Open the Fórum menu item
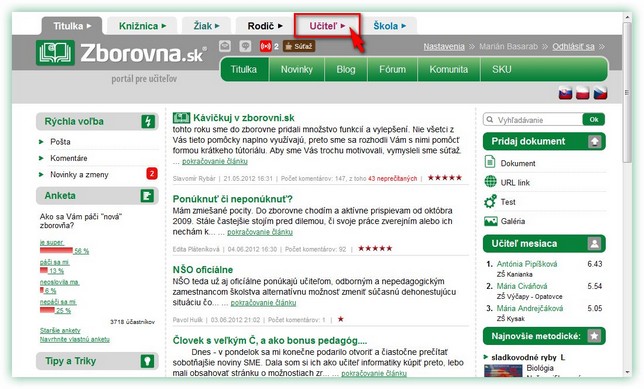The width and height of the screenshot is (644, 389). pos(393,69)
